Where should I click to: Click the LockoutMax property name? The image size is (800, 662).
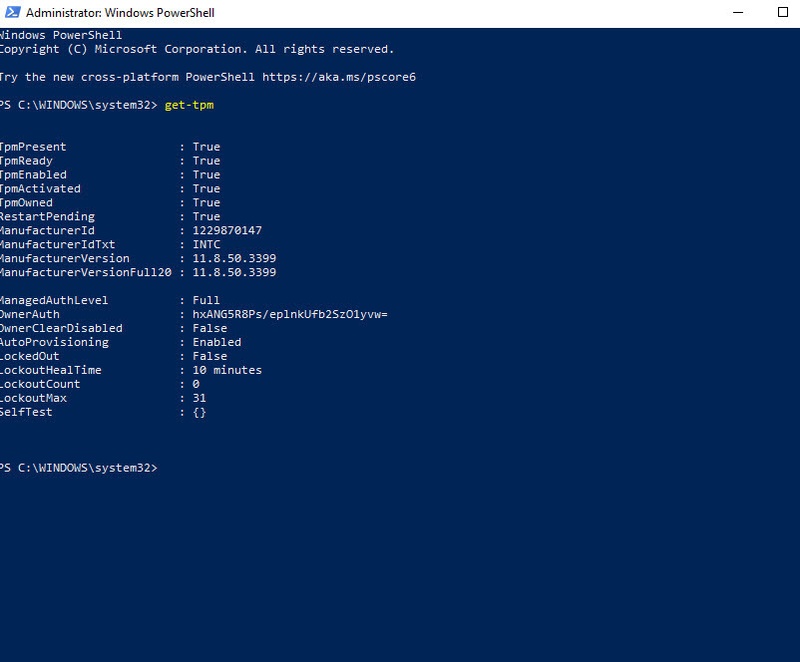(33, 398)
